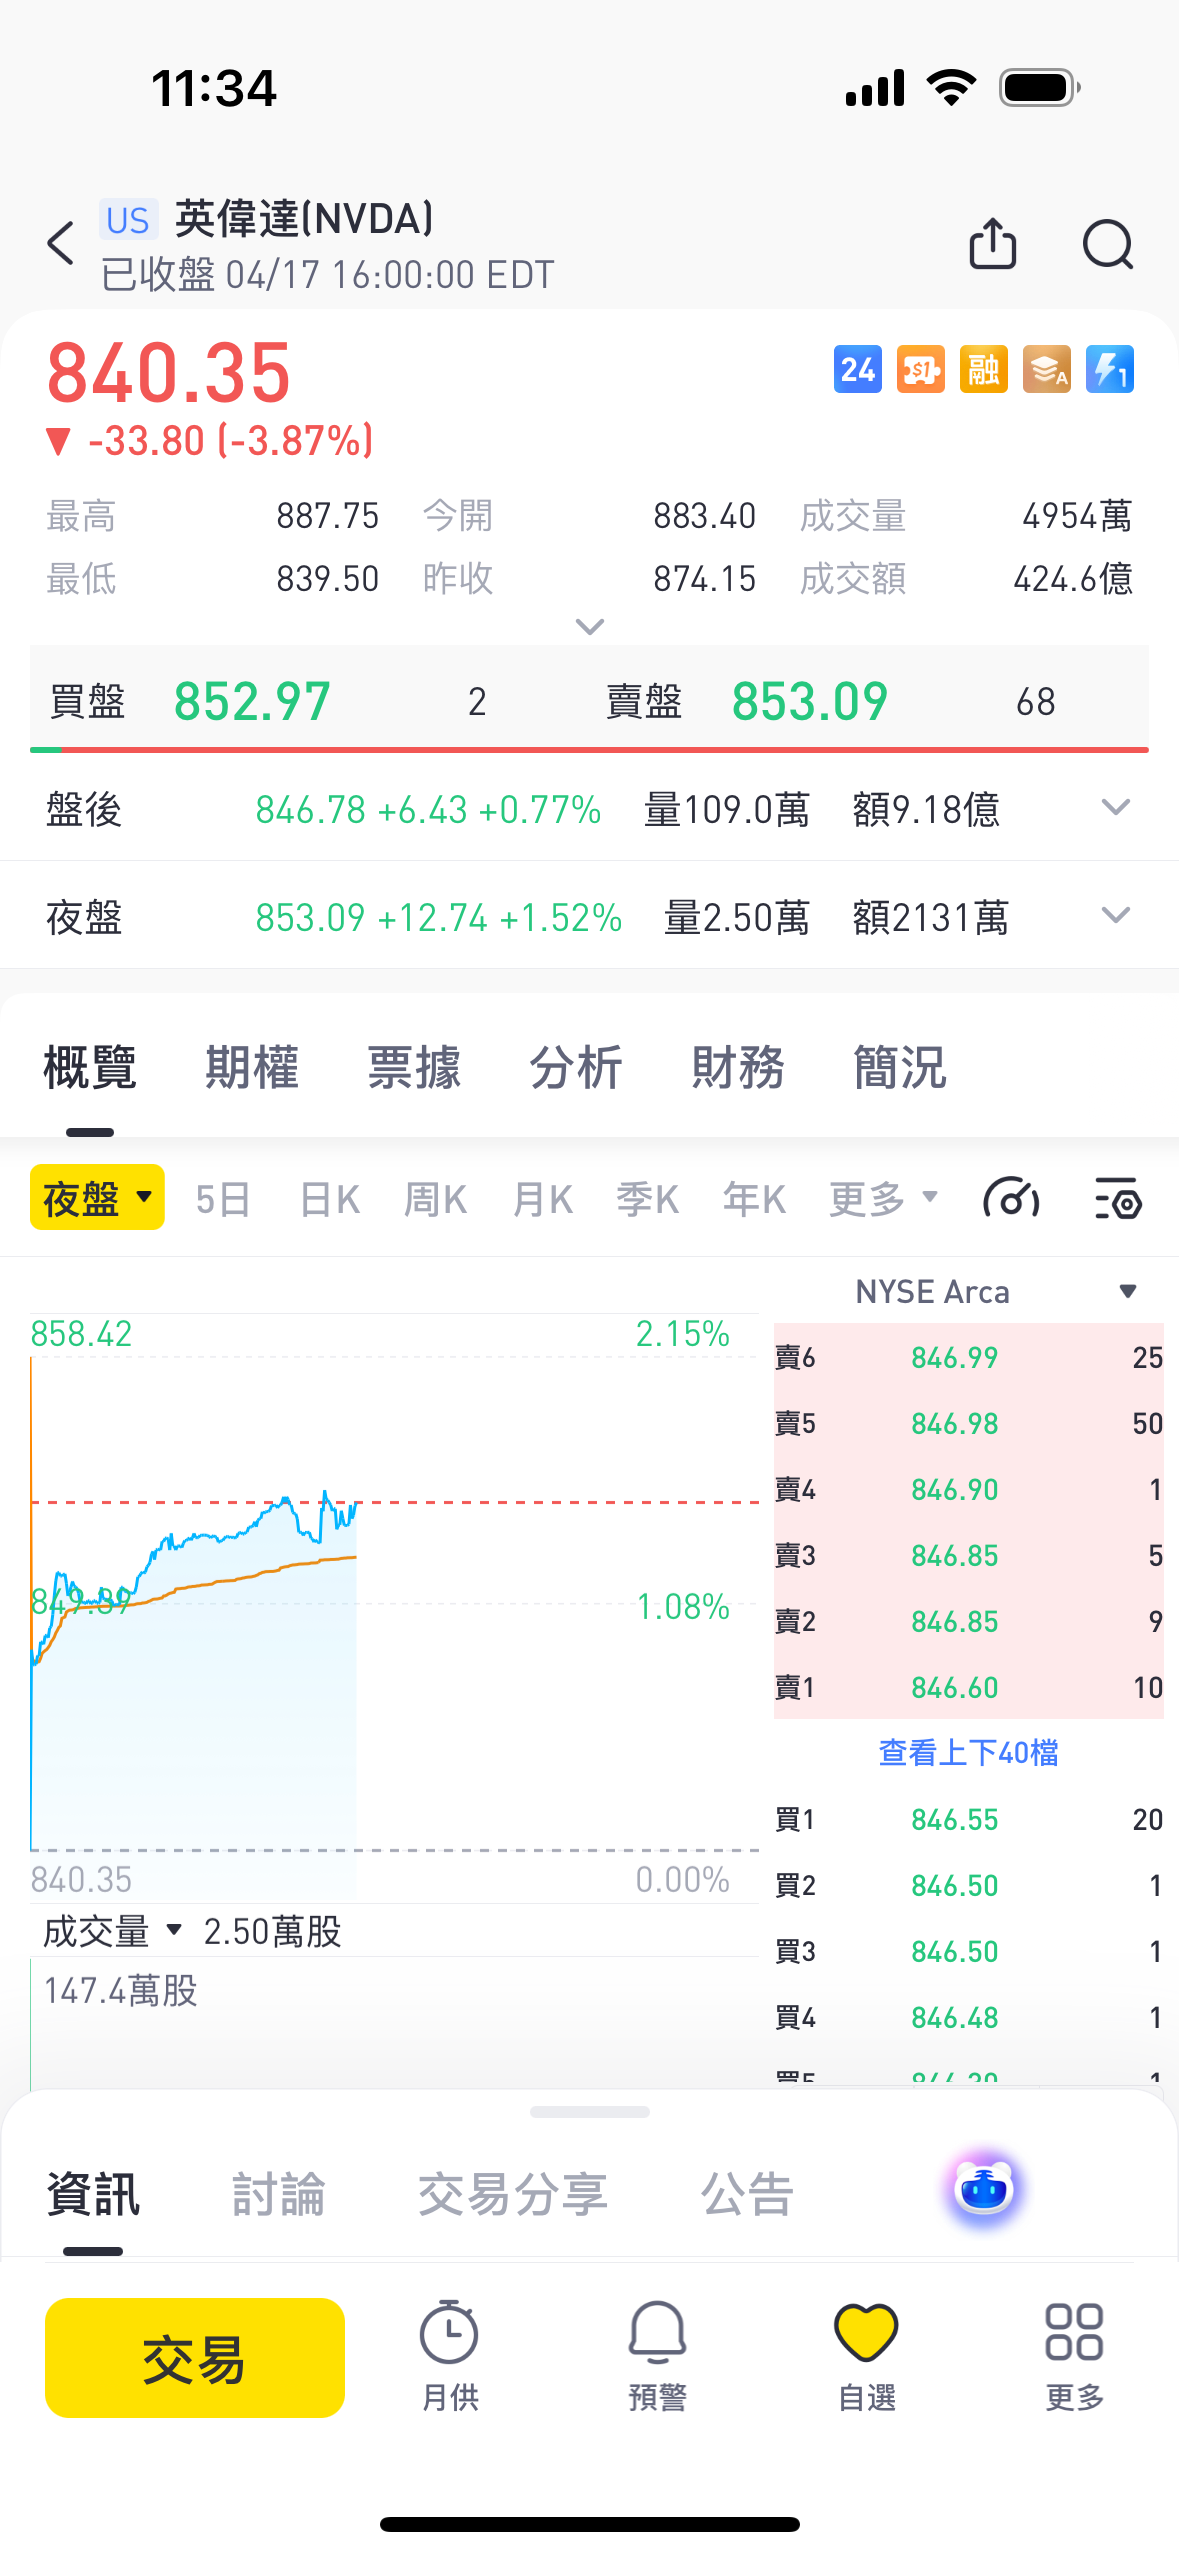The height and width of the screenshot is (2556, 1179).
Task: Tap the 買2 846.50 order row
Action: tap(968, 1885)
